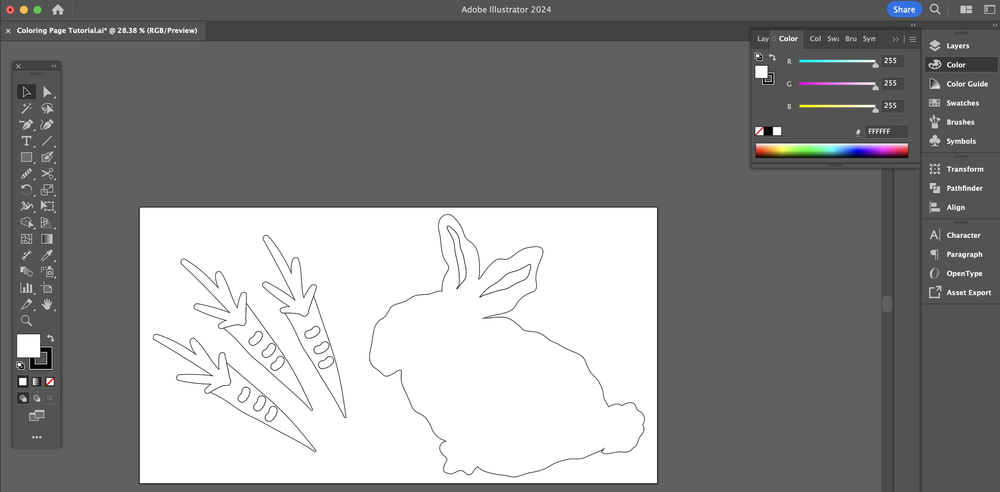Select the Symbol Sprayer tool

pos(47,271)
